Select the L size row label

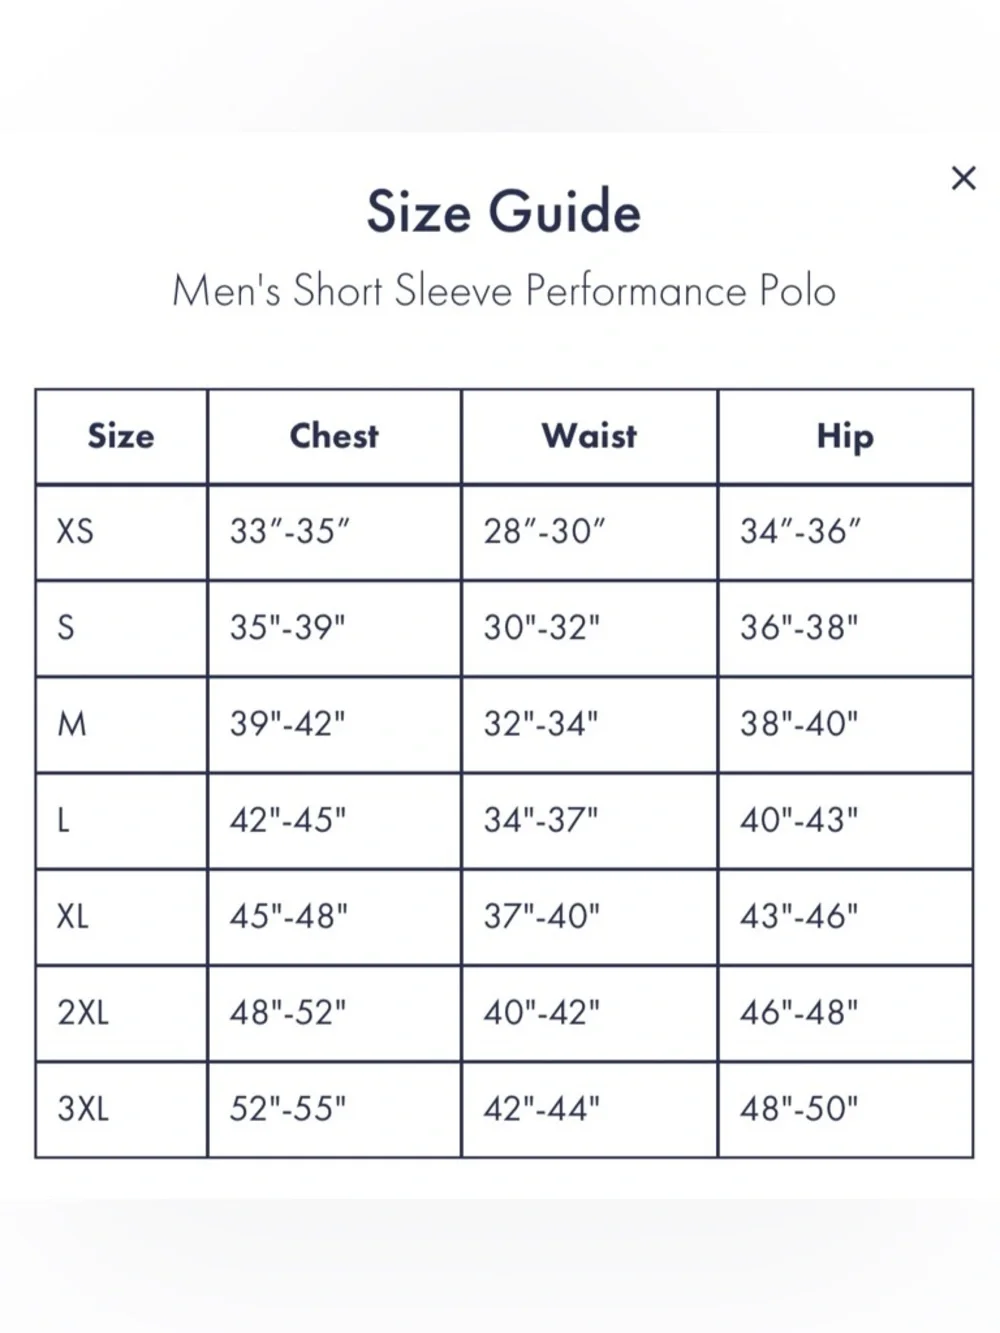(x=63, y=821)
